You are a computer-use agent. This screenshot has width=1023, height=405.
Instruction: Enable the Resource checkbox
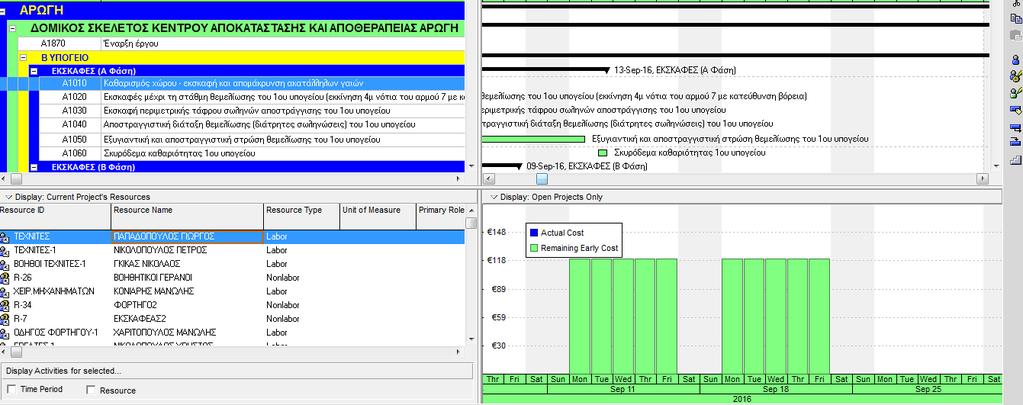(91, 389)
